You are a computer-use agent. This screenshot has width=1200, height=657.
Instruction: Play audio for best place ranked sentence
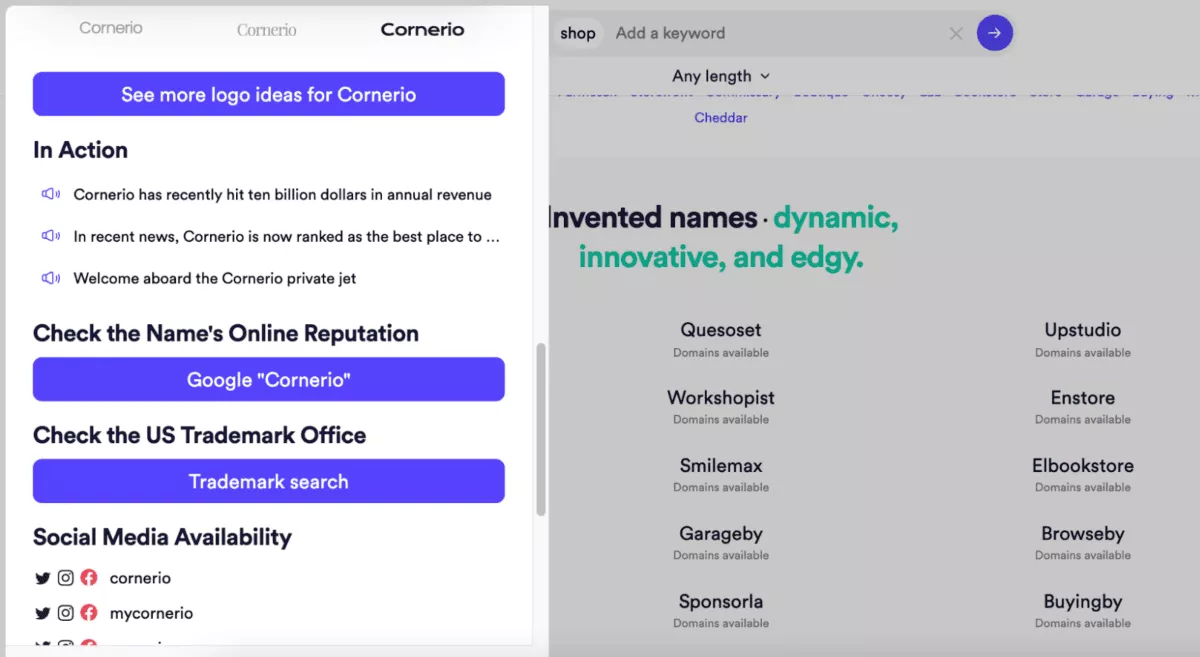click(51, 236)
